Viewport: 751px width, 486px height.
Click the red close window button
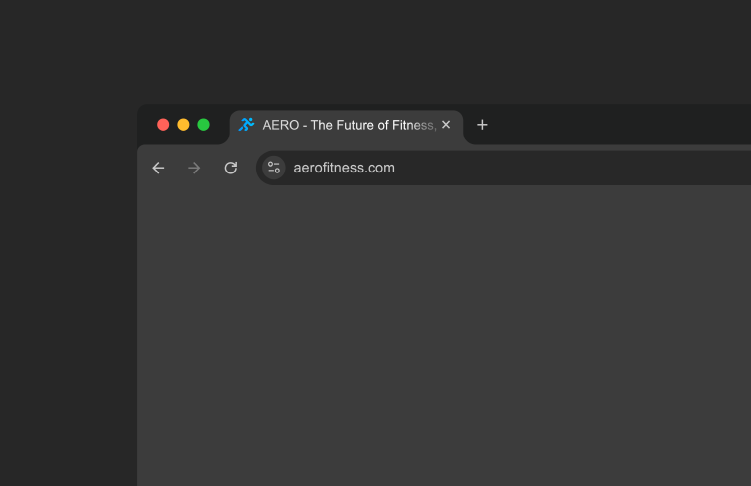tap(163, 125)
